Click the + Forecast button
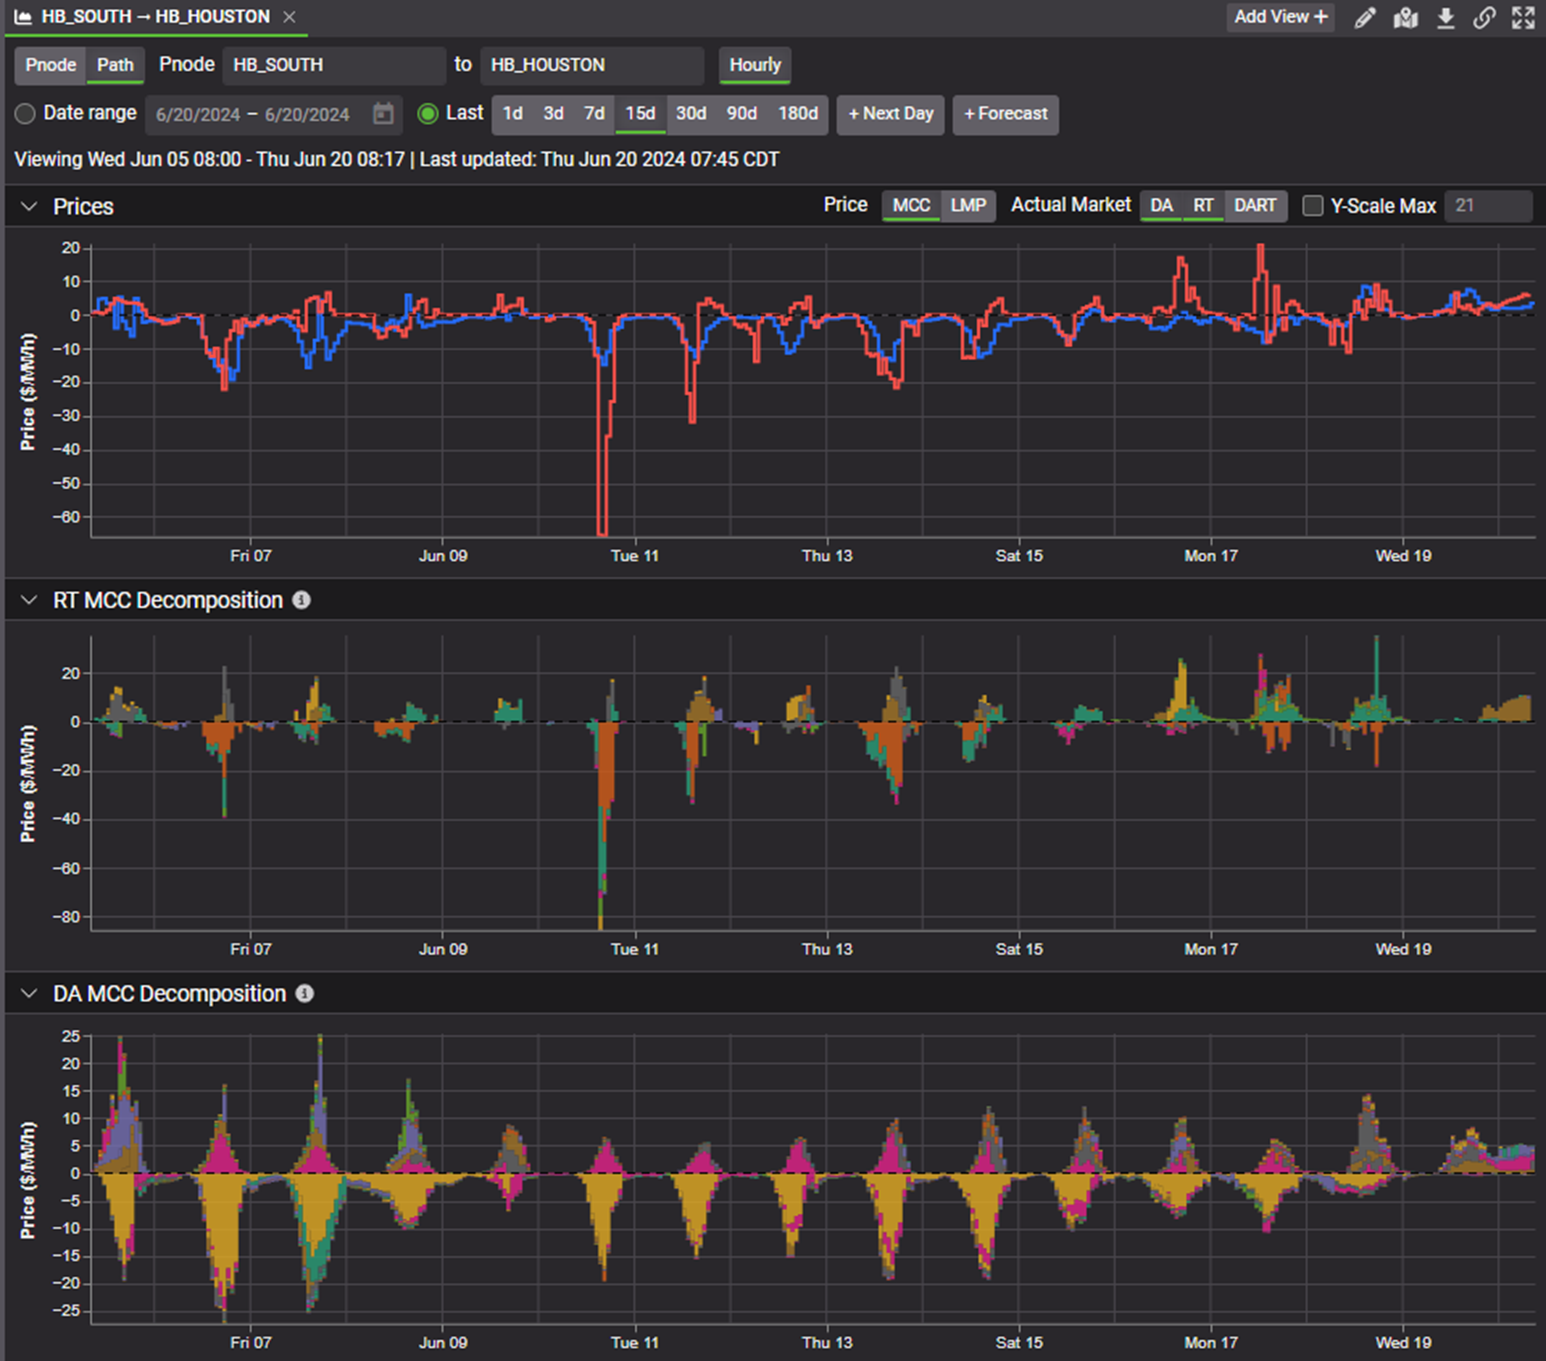Screen dimensions: 1546x1361 click(x=1005, y=114)
